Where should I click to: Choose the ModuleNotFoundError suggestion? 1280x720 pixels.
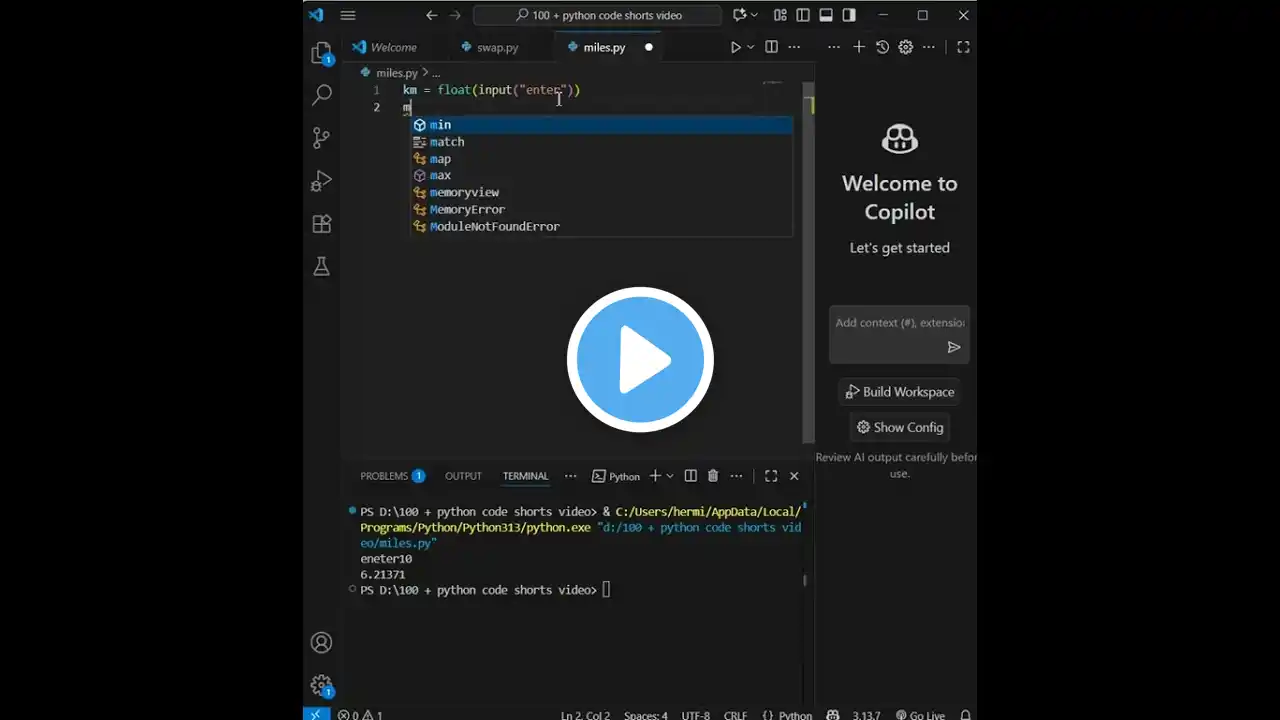[602, 226]
